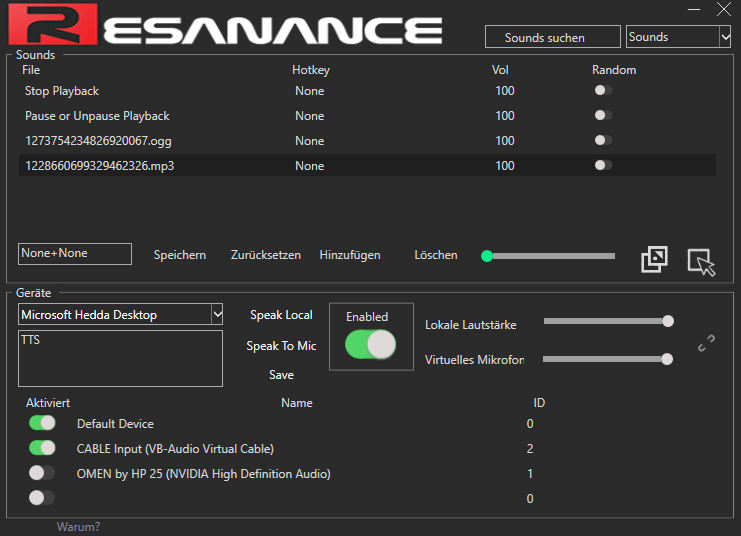The image size is (741, 536).
Task: Expand the Microsoft Hedda Desktop voice dropdown
Action: [217, 315]
